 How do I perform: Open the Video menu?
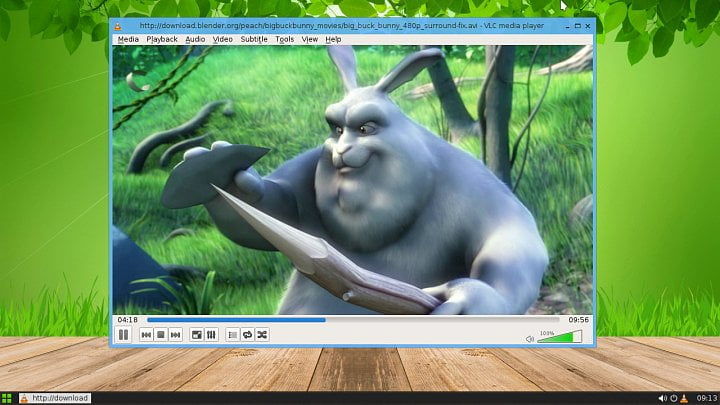(x=223, y=39)
